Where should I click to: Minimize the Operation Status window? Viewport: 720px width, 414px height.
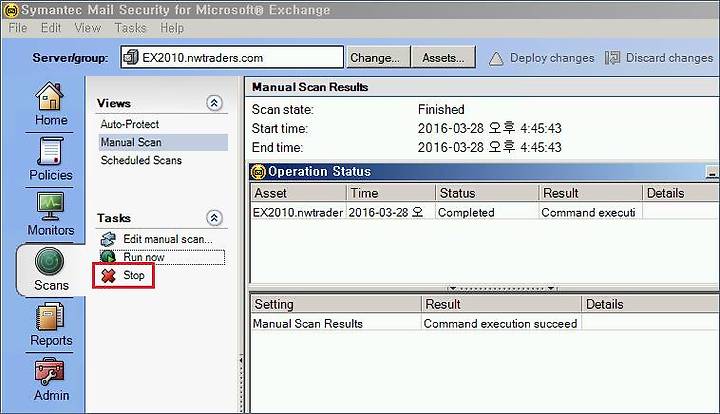coord(712,173)
